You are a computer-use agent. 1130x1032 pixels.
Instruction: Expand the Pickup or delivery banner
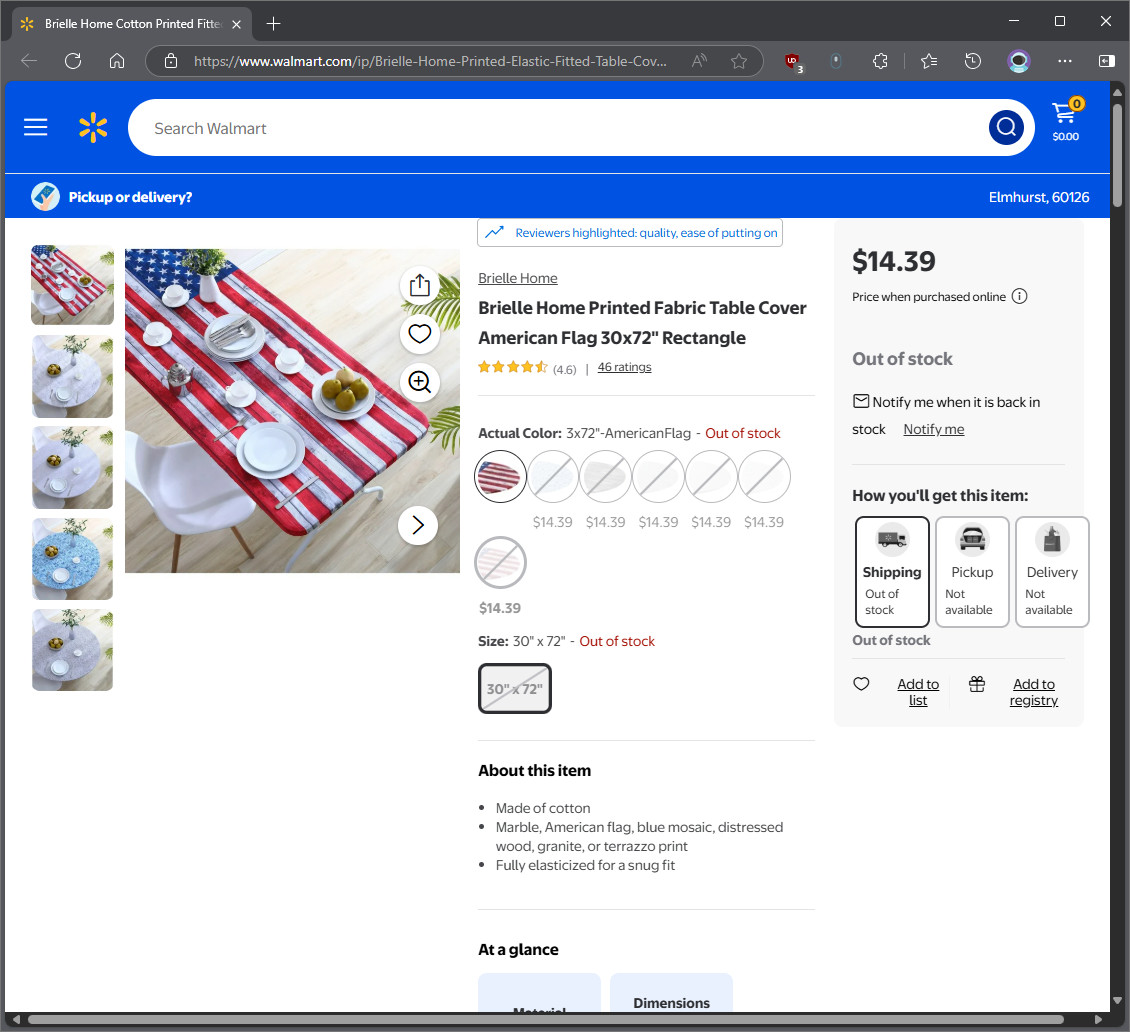click(x=112, y=197)
